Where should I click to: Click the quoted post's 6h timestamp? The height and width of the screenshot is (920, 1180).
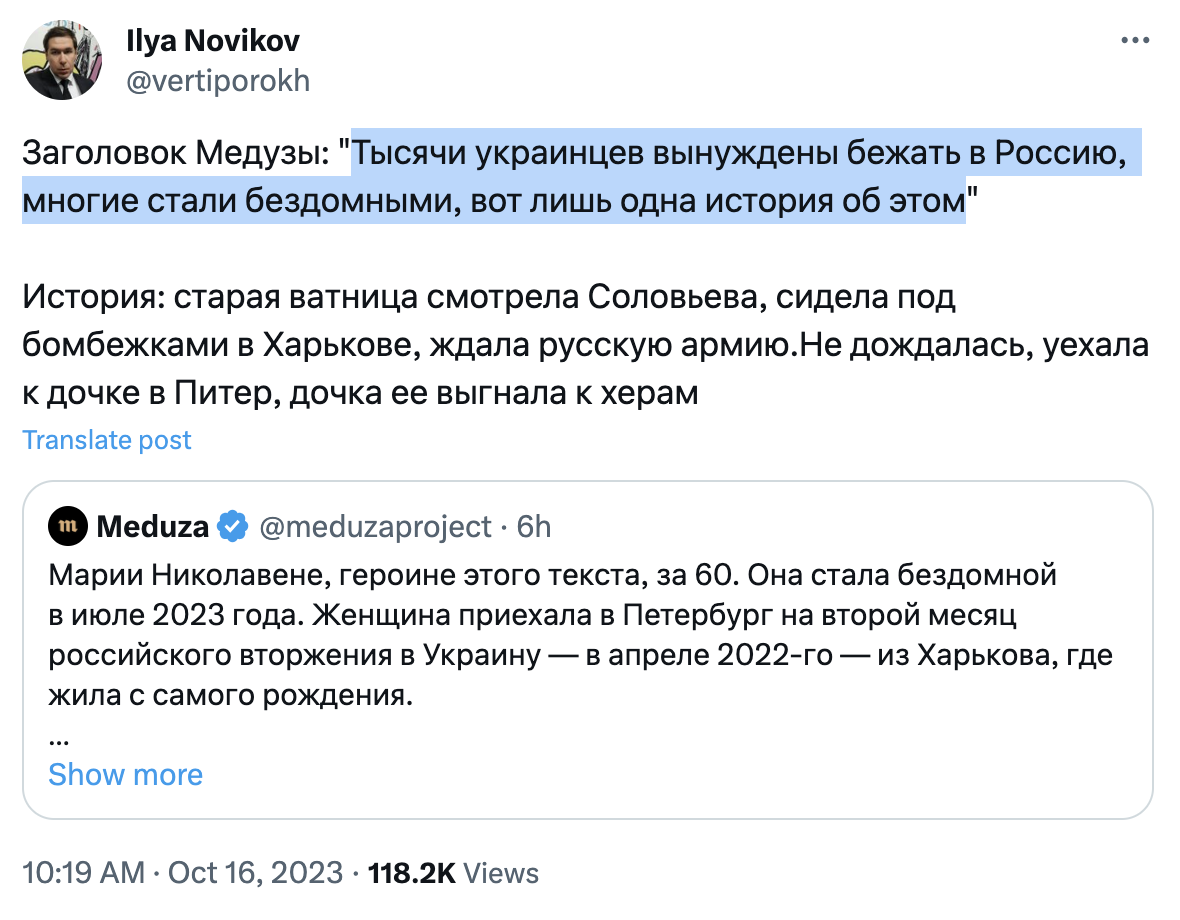point(533,526)
